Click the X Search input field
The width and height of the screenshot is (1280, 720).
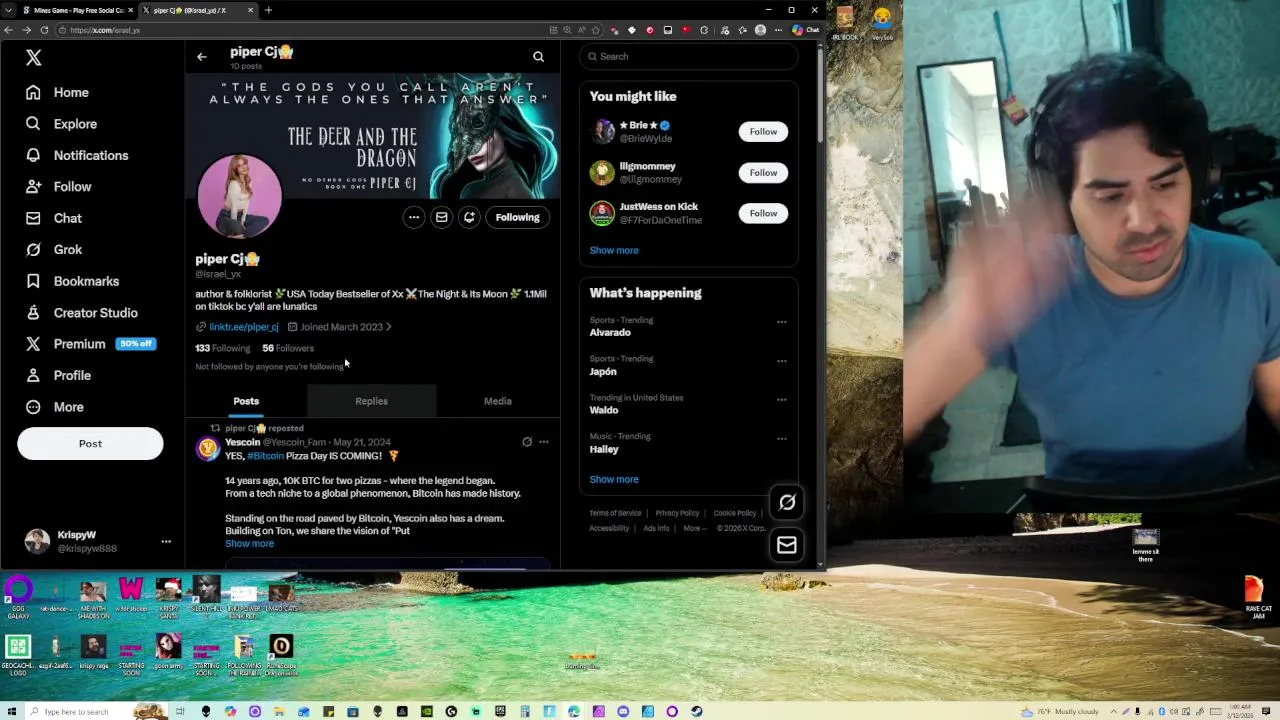click(x=690, y=57)
